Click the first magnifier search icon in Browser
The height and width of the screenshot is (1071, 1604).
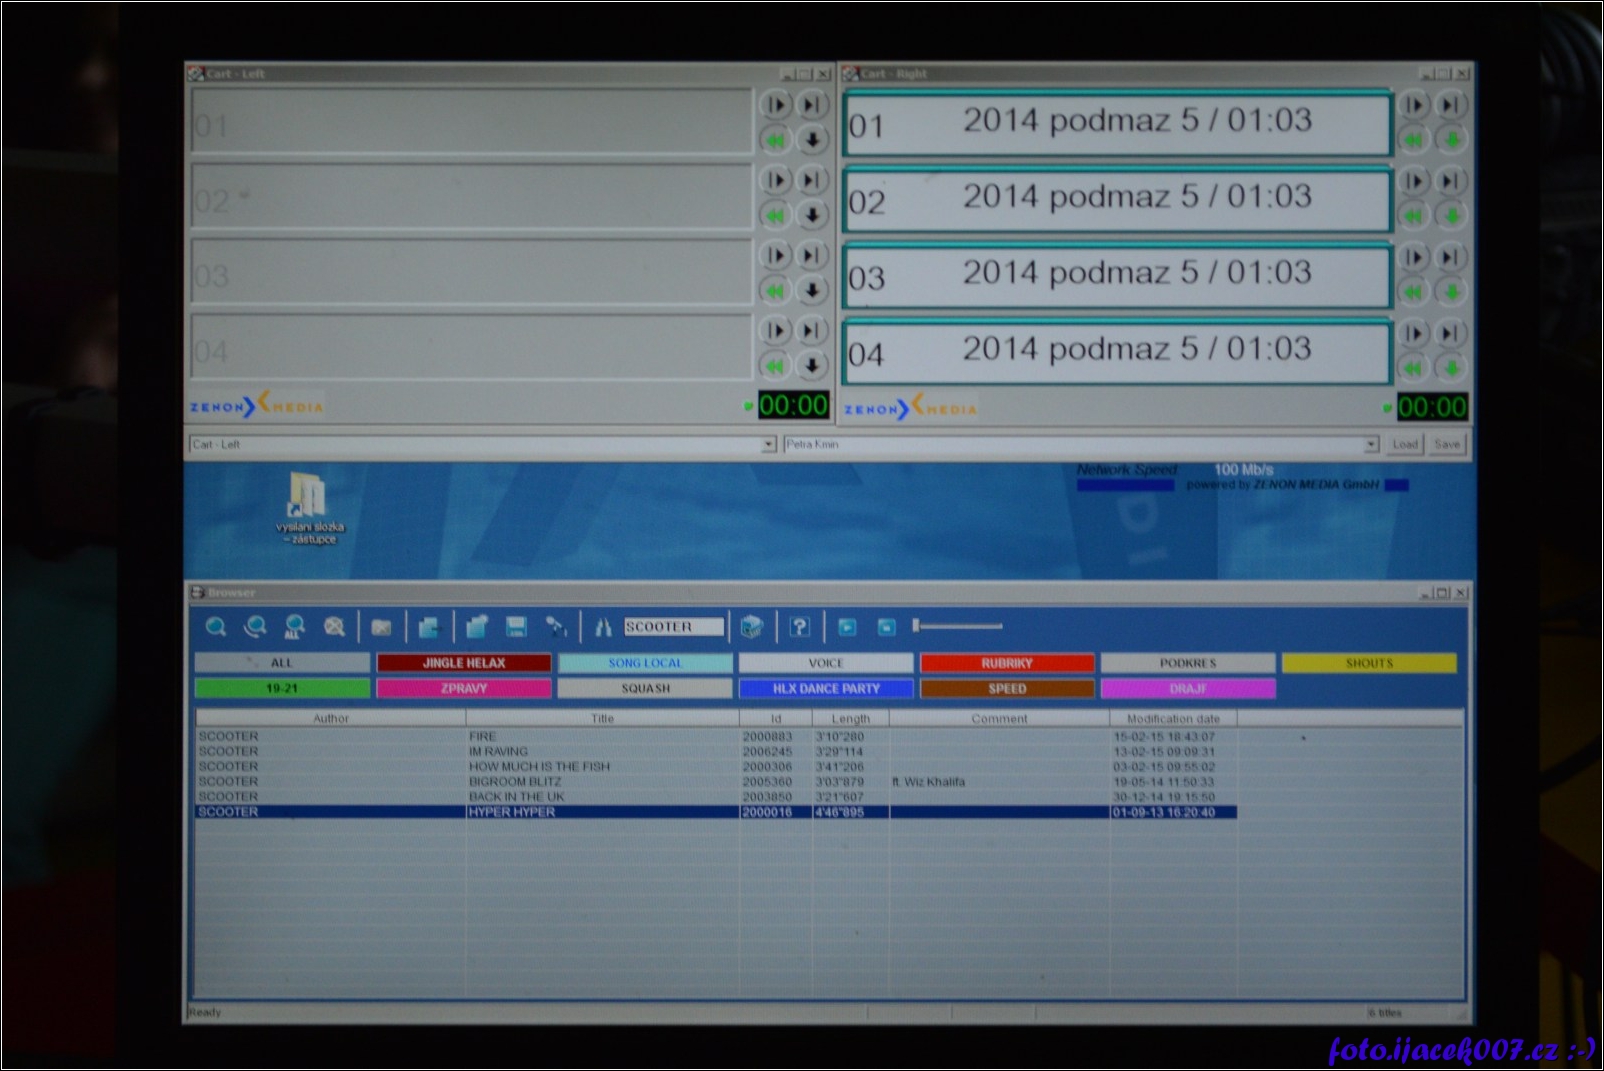215,627
